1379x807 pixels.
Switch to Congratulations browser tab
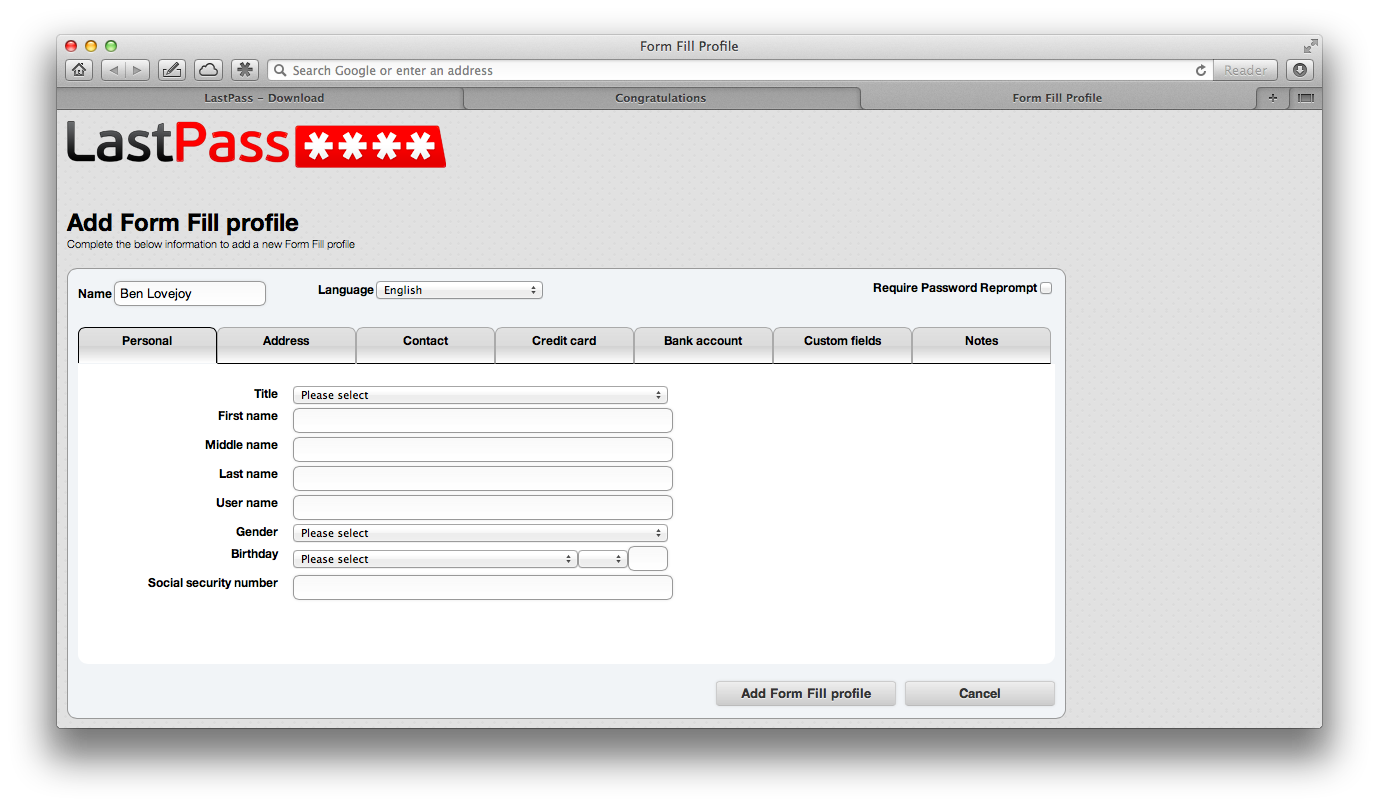click(x=661, y=98)
